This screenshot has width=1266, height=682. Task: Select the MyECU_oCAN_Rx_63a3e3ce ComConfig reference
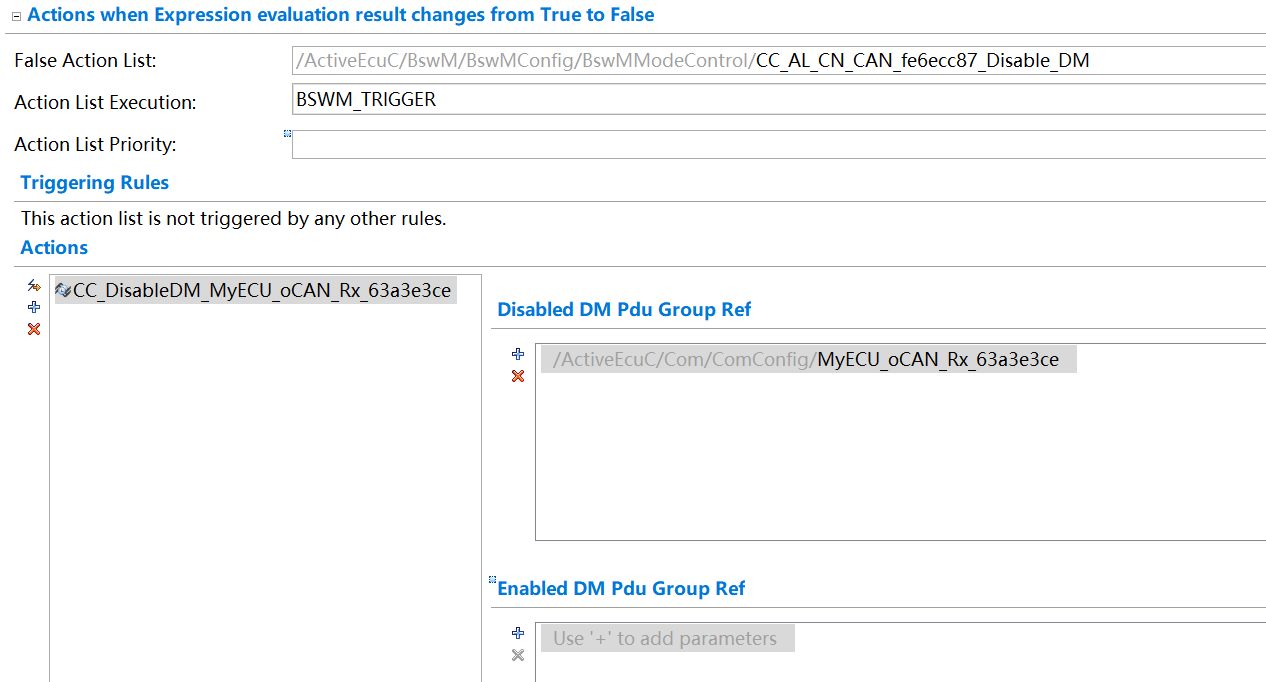pyautogui.click(x=808, y=359)
